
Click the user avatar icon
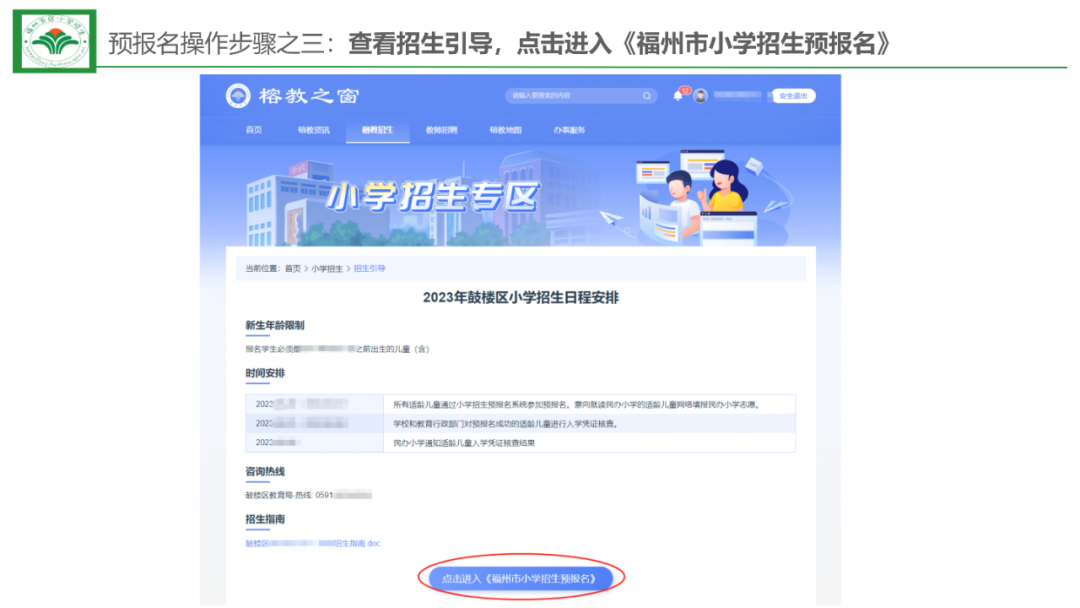click(701, 96)
